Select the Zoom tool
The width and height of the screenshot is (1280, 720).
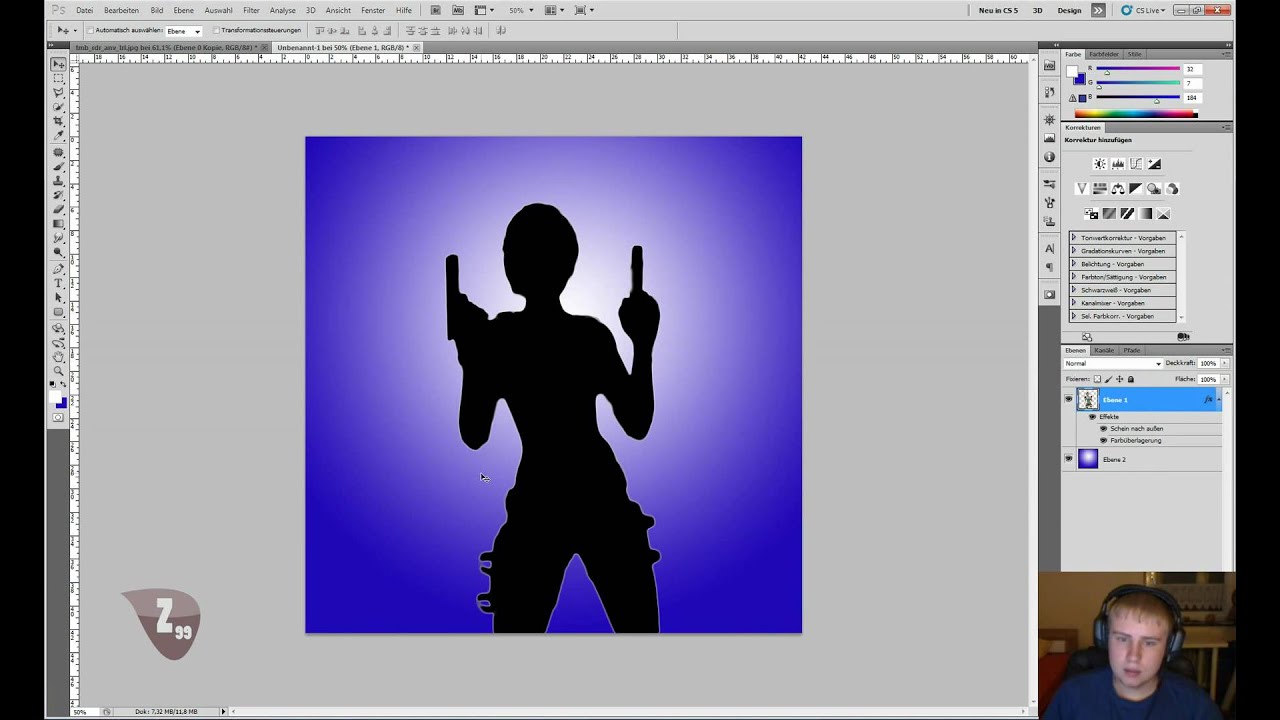click(58, 370)
